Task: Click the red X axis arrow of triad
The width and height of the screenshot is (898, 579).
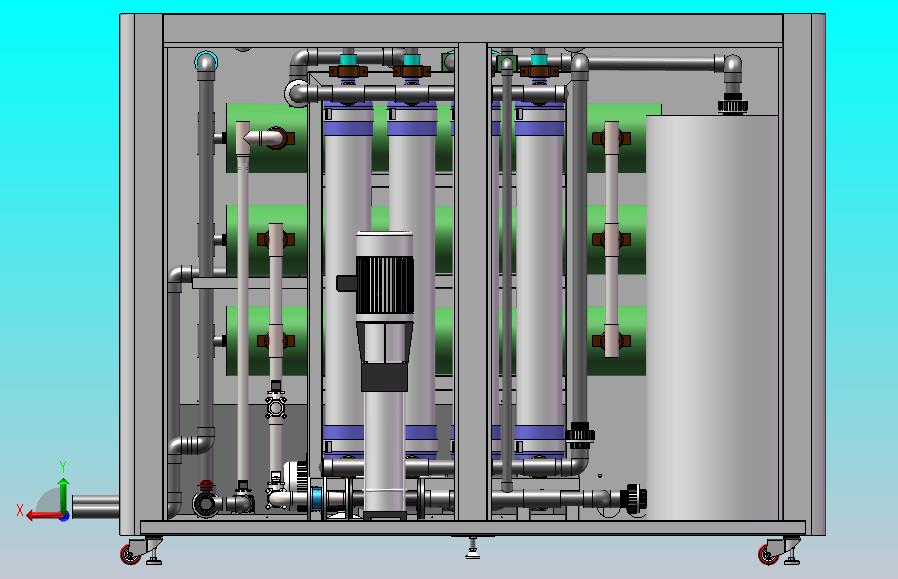Action: tap(45, 515)
